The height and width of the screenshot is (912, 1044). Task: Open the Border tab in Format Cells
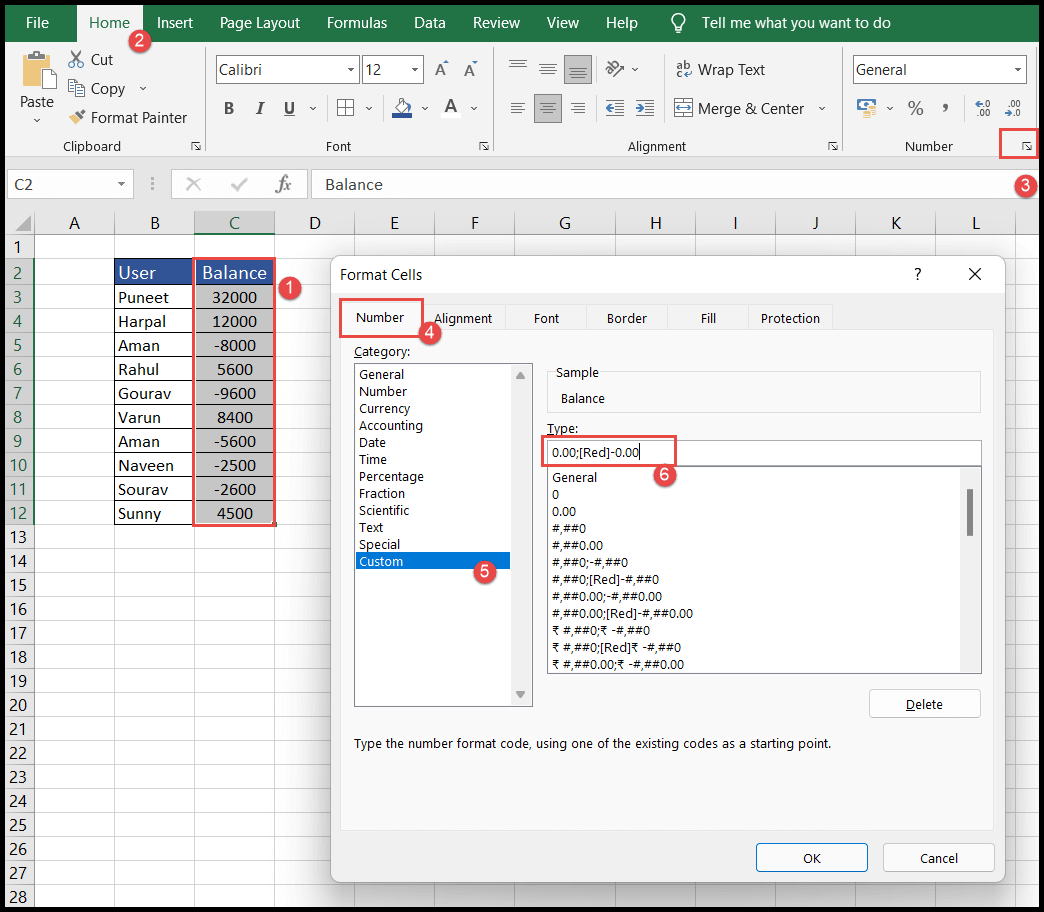point(626,317)
